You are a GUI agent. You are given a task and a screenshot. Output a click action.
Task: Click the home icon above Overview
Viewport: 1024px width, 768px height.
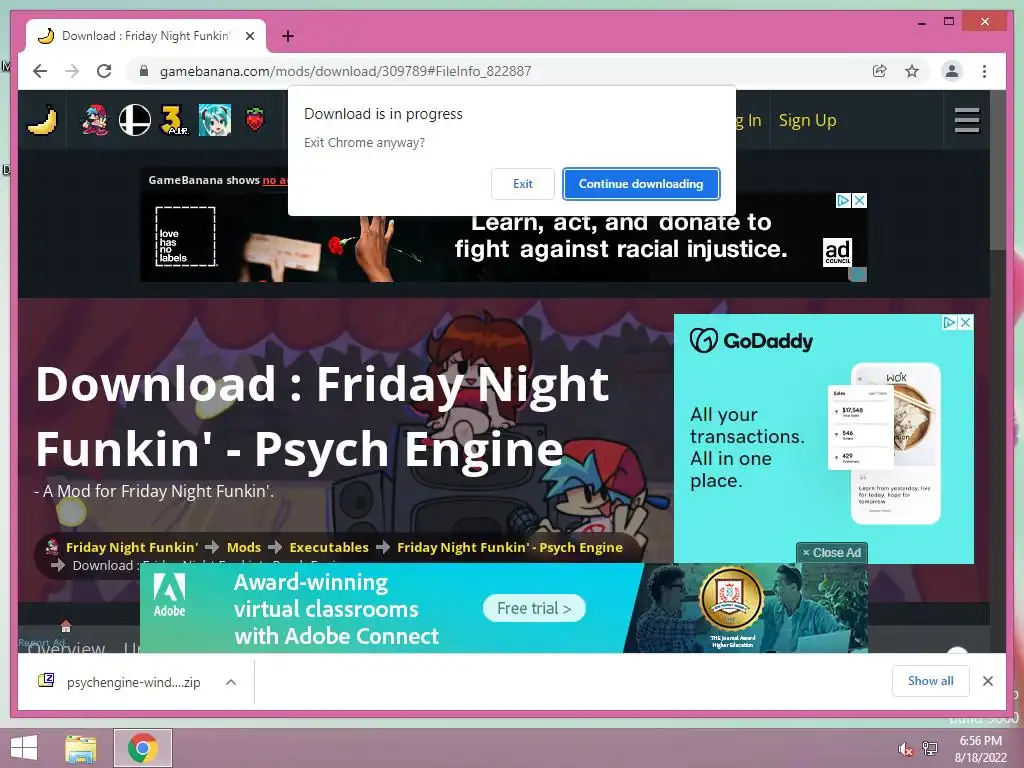65,626
